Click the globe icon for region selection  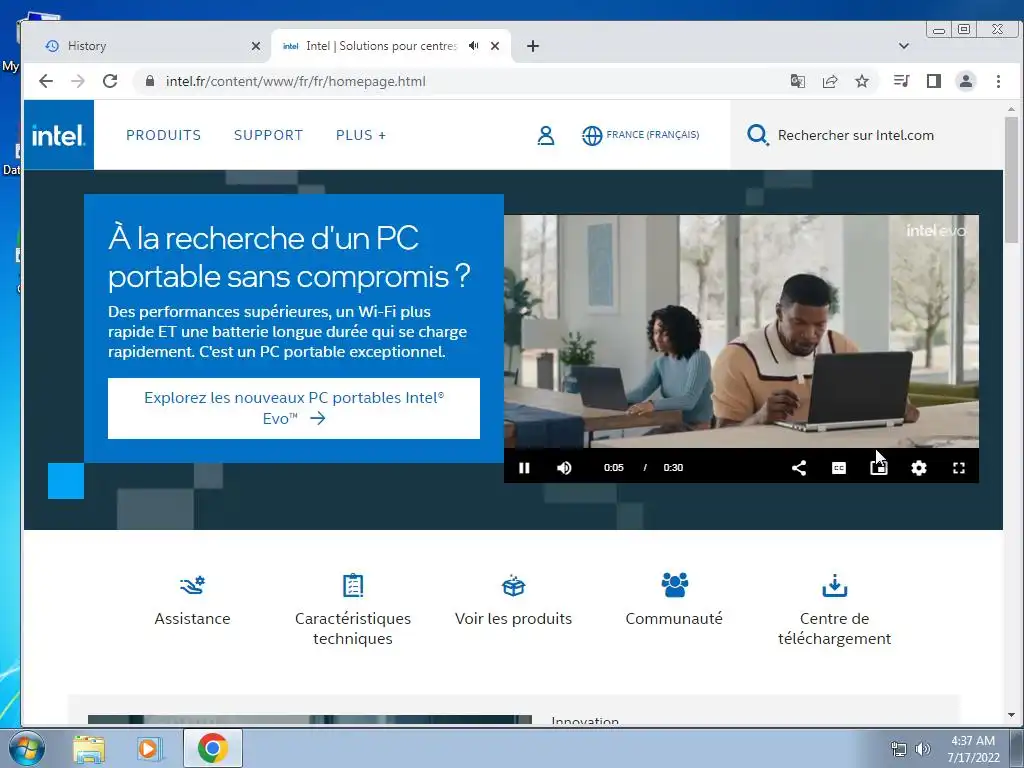click(592, 135)
